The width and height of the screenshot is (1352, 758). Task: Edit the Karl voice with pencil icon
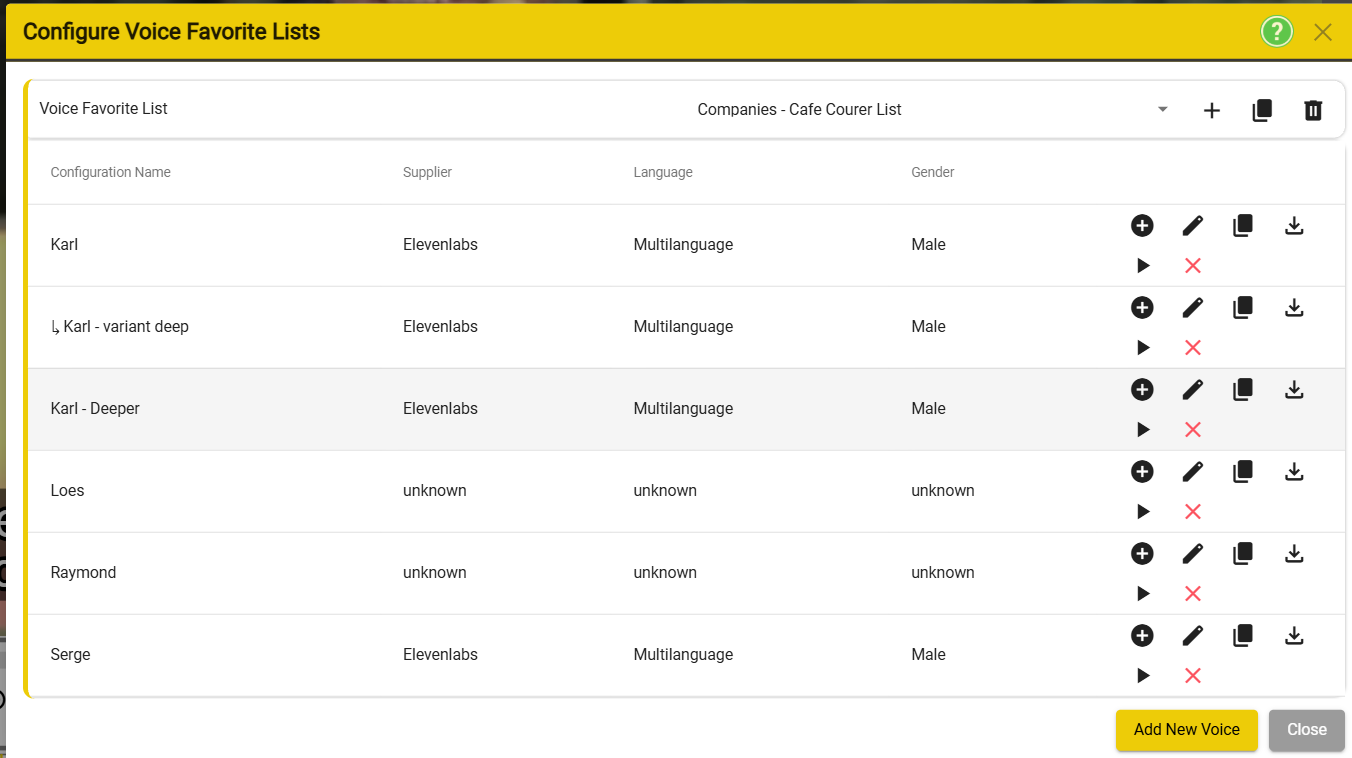(1192, 226)
